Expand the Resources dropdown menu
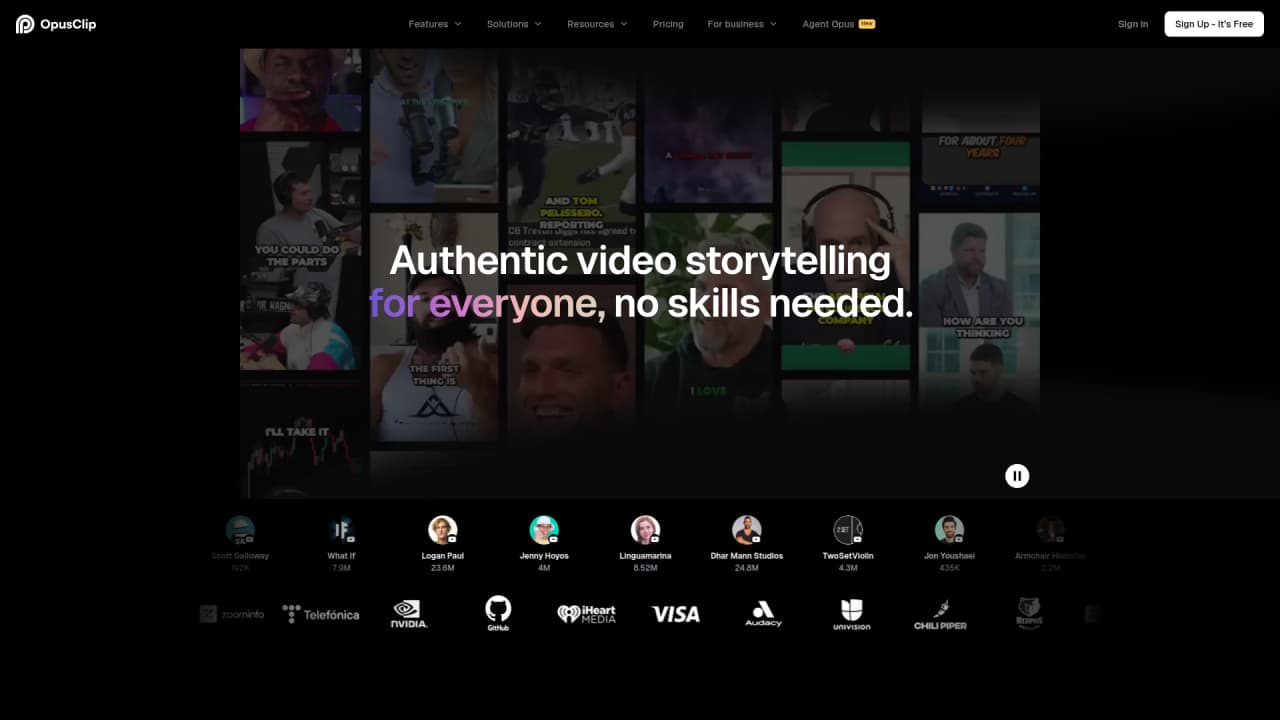1280x720 pixels. [597, 24]
